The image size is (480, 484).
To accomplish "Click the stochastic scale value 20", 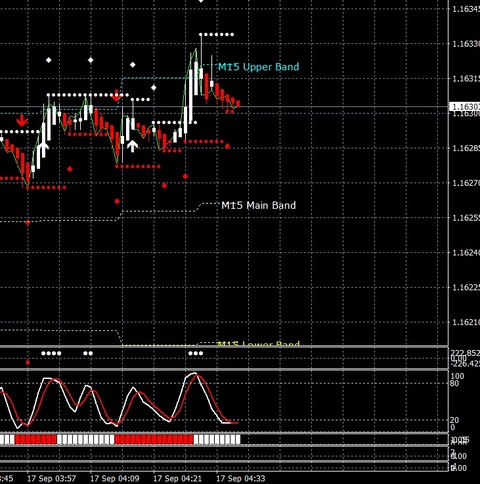I will [x=455, y=420].
